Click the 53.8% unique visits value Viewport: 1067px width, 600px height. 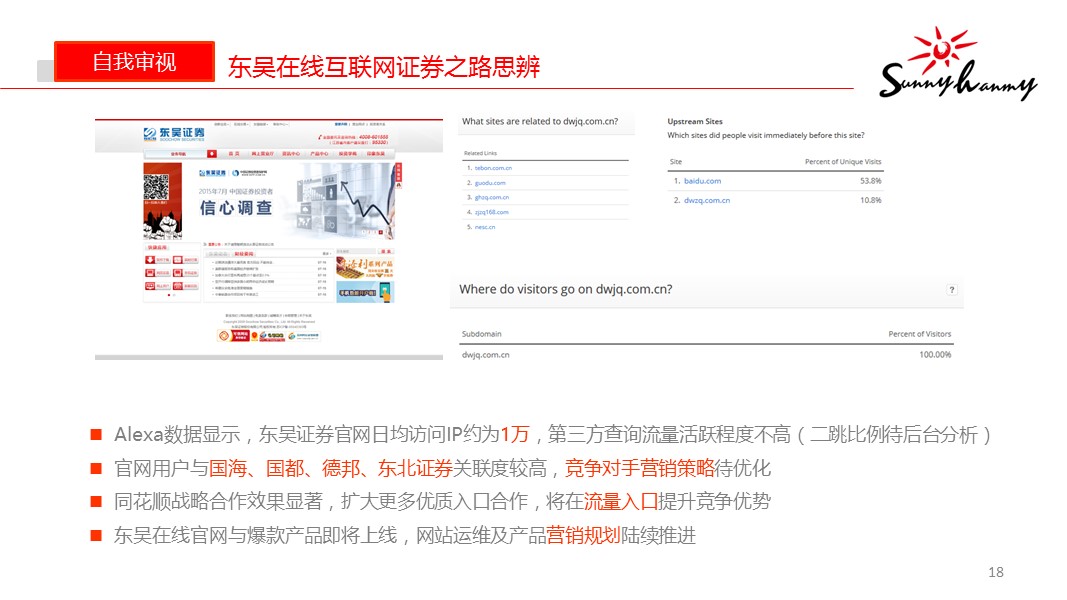[x=870, y=181]
